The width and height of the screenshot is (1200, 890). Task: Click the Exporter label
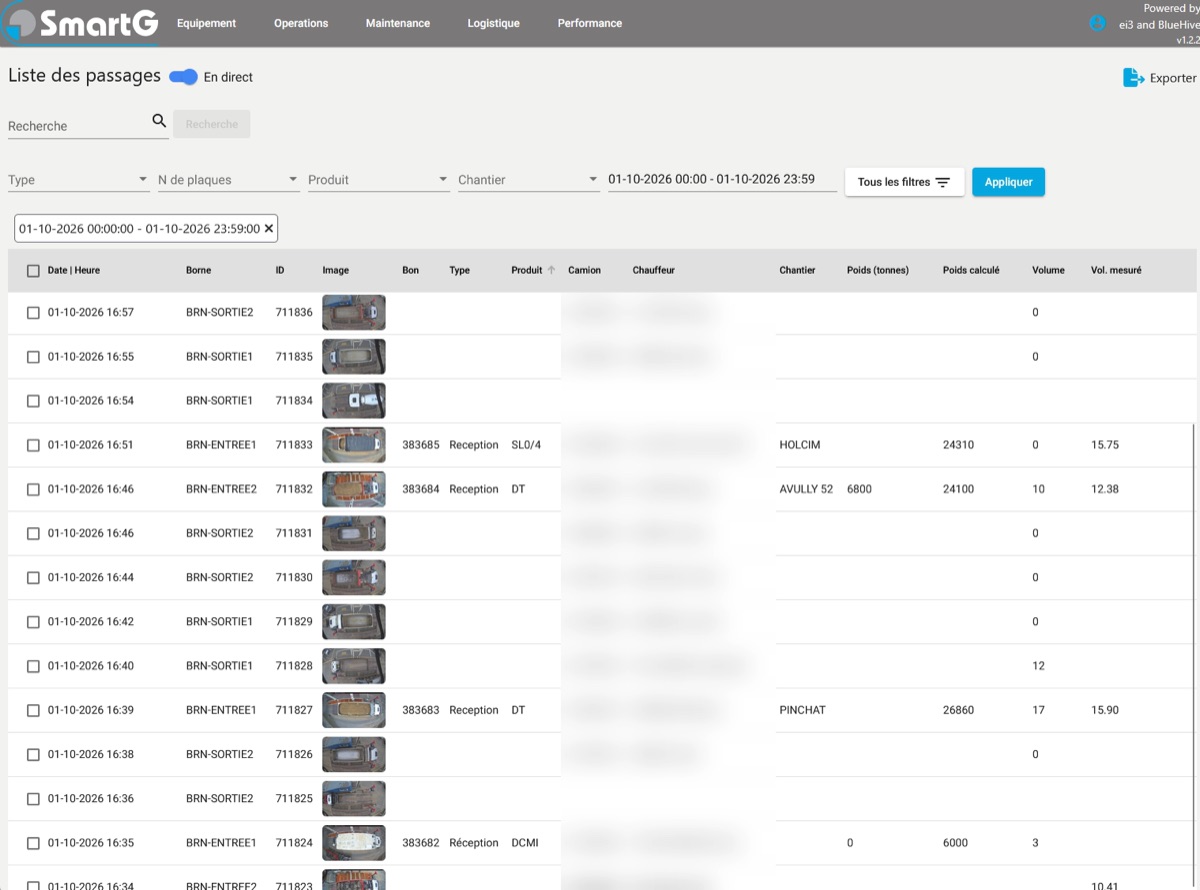click(1173, 78)
